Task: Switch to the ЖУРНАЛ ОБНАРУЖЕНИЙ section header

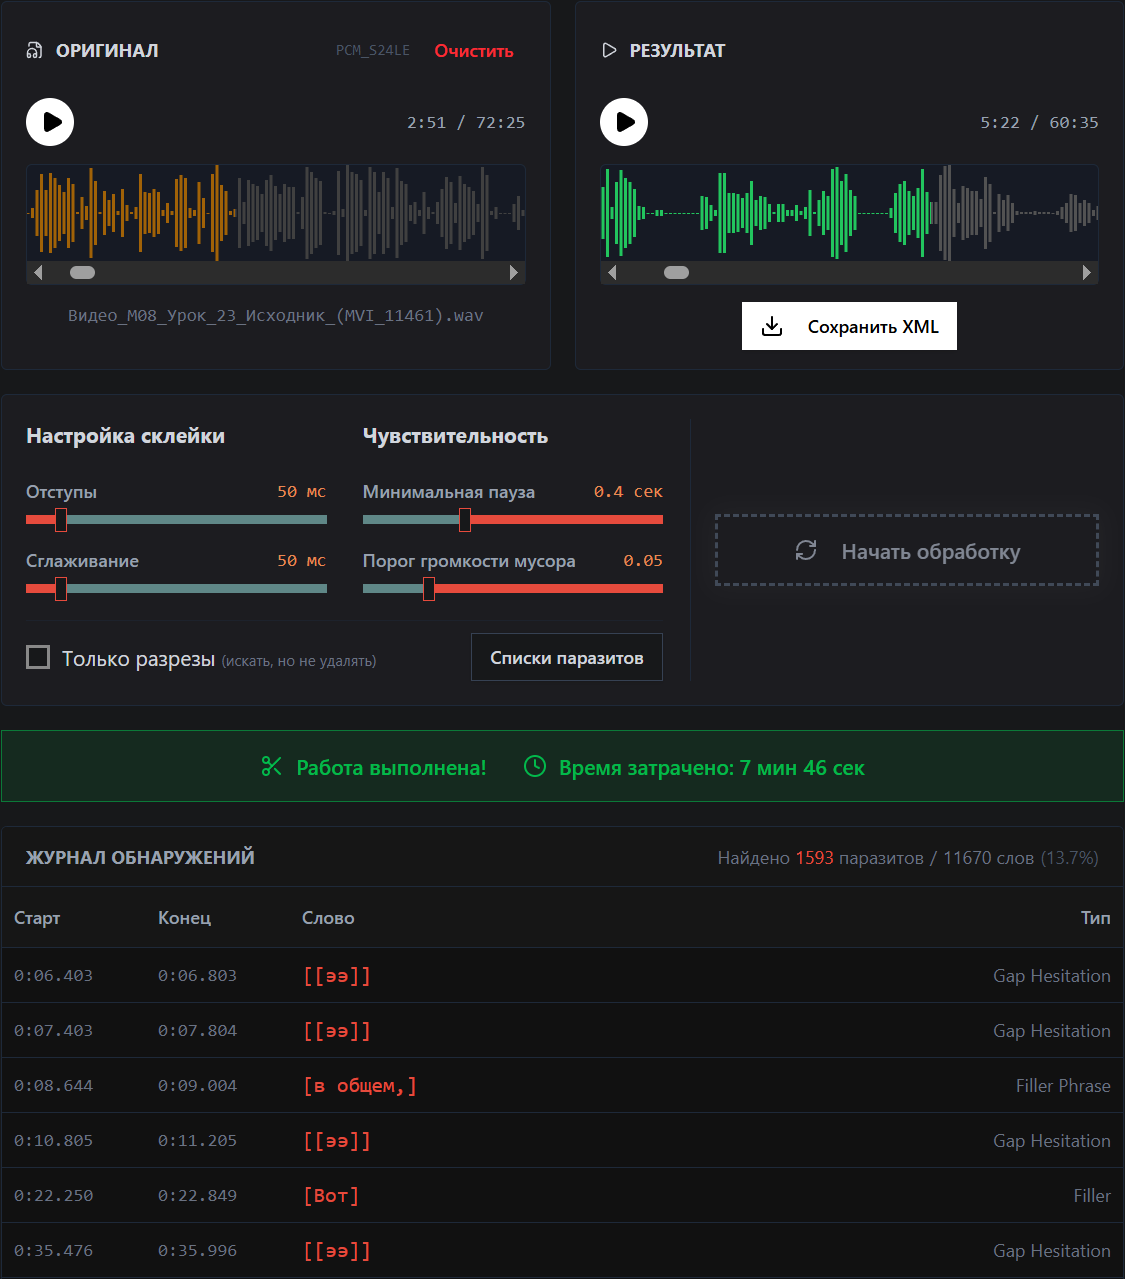Action: click(x=139, y=857)
